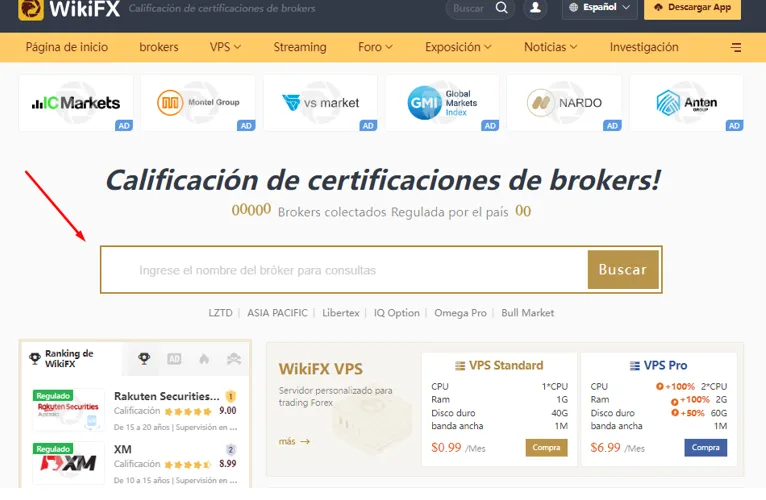Open the Español language dropdown

coord(599,8)
